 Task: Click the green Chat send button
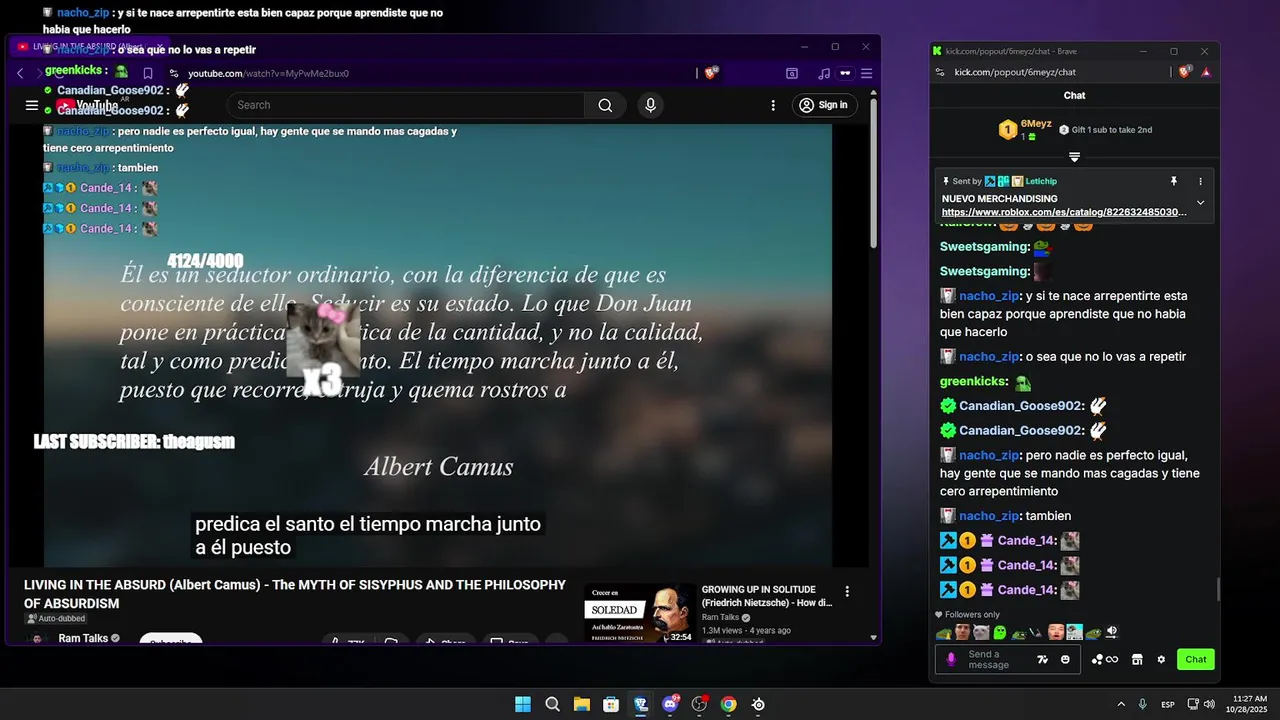(x=1196, y=659)
